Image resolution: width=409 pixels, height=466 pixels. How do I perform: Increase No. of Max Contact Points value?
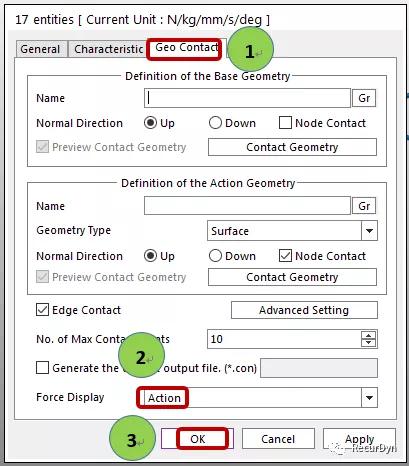(x=368, y=335)
